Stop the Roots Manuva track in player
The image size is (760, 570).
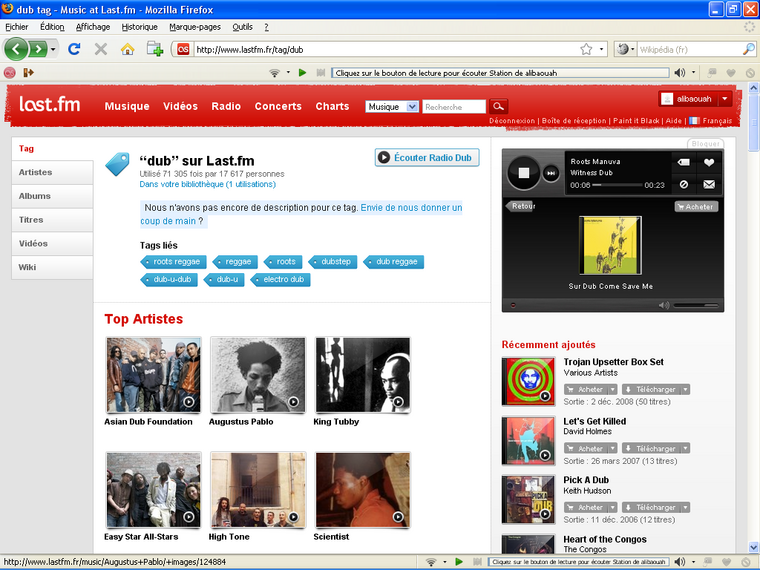click(523, 173)
